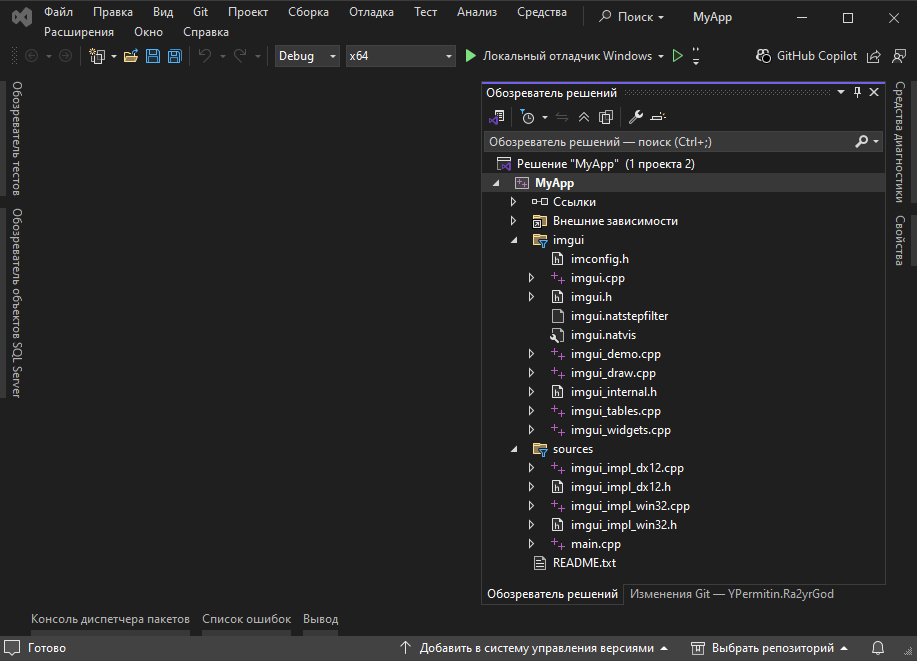The width and height of the screenshot is (917, 661).
Task: Open GitHub Copilot from the toolbar
Action: (x=806, y=56)
